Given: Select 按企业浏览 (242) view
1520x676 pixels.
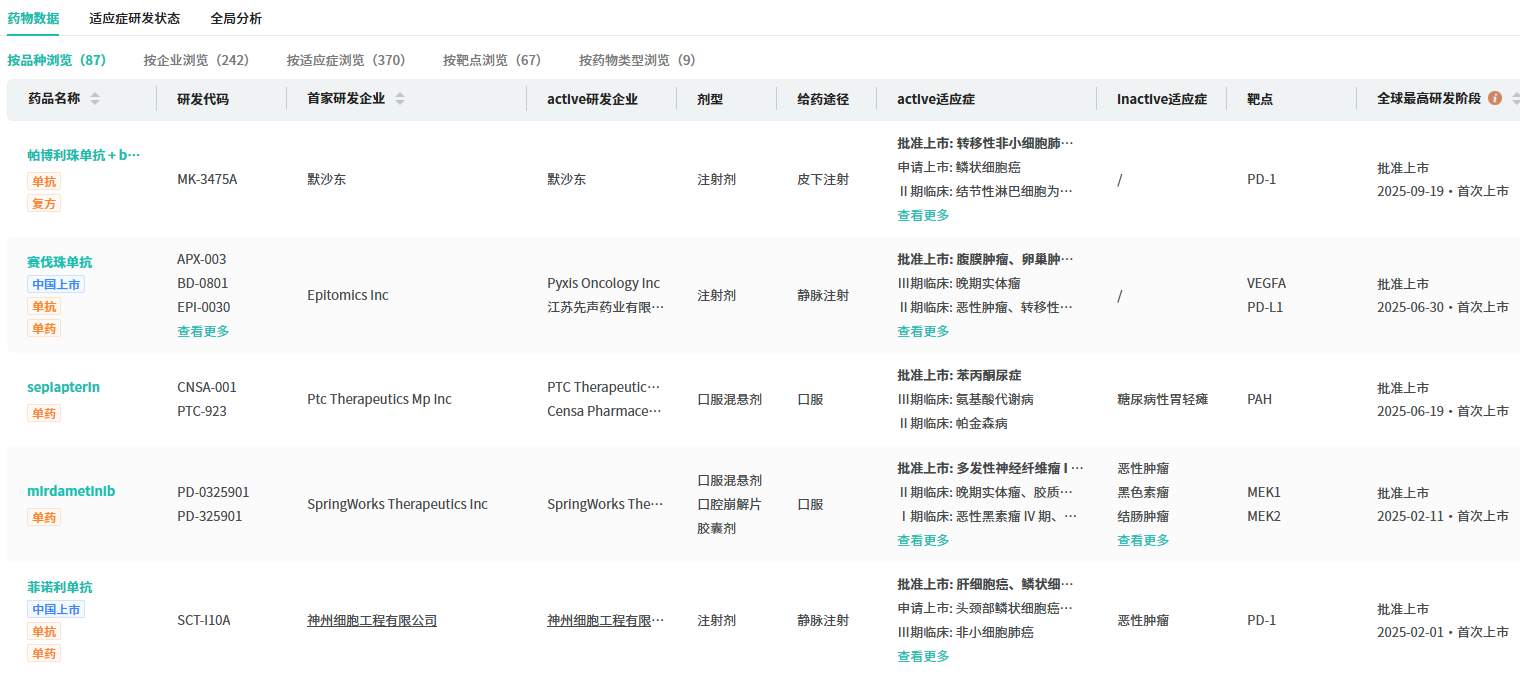Looking at the screenshot, I should (196, 60).
